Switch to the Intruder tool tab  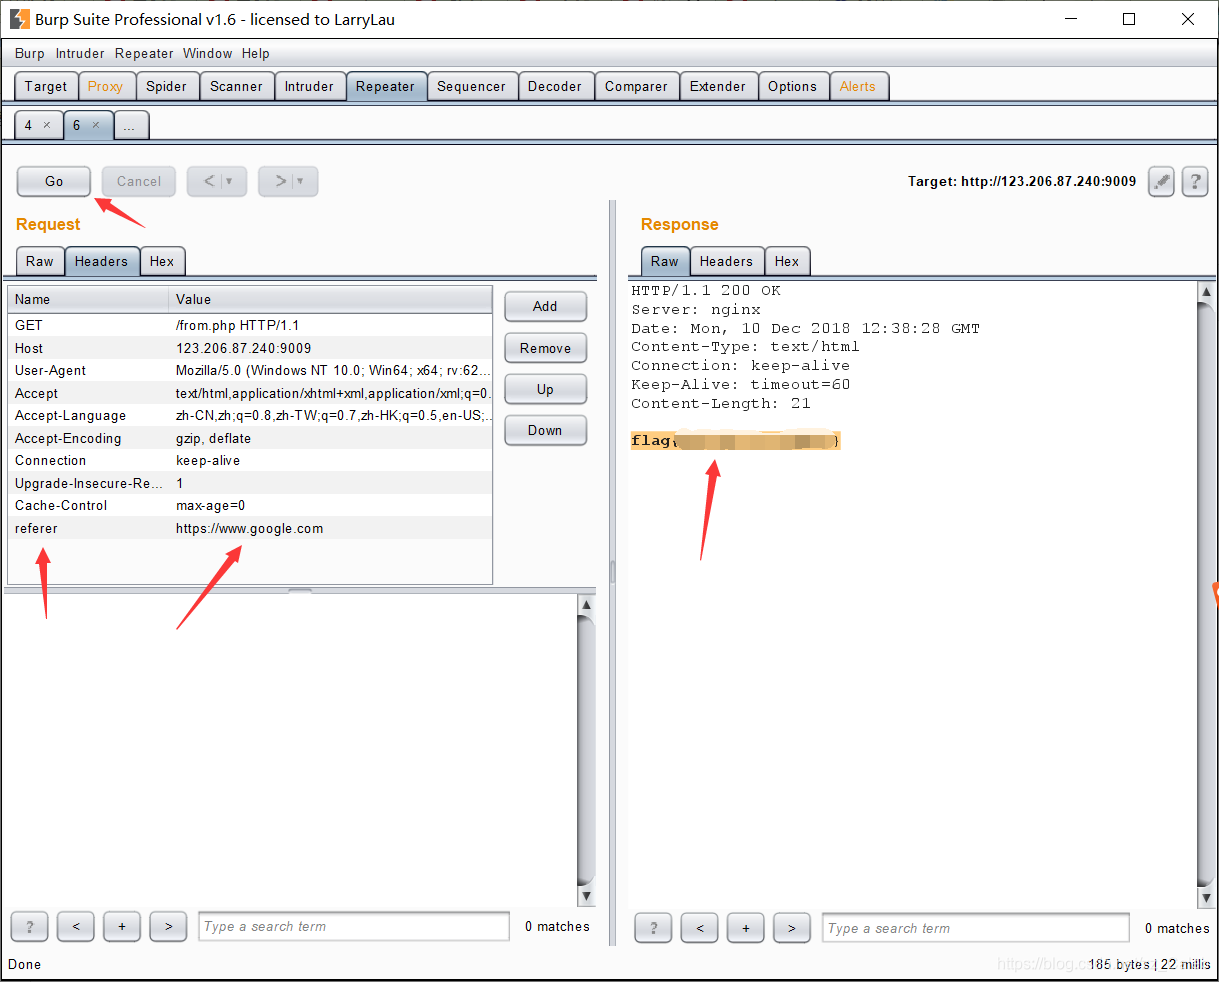(309, 87)
